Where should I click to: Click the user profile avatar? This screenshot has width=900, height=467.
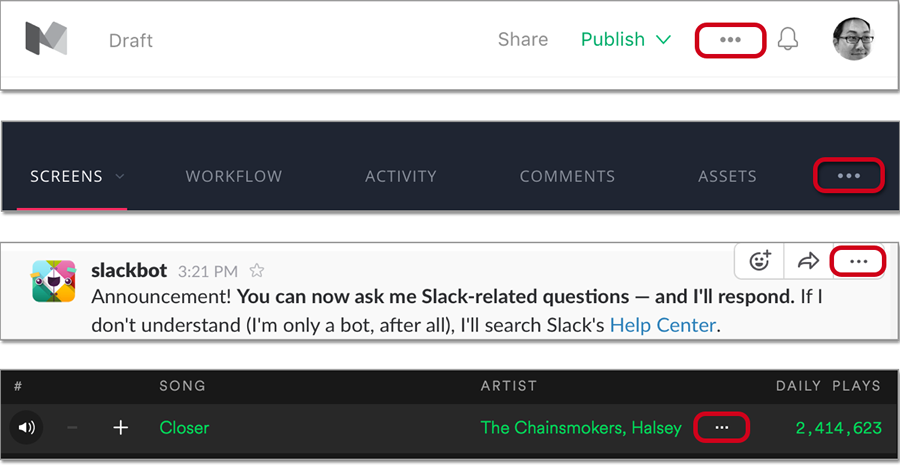pos(853,40)
